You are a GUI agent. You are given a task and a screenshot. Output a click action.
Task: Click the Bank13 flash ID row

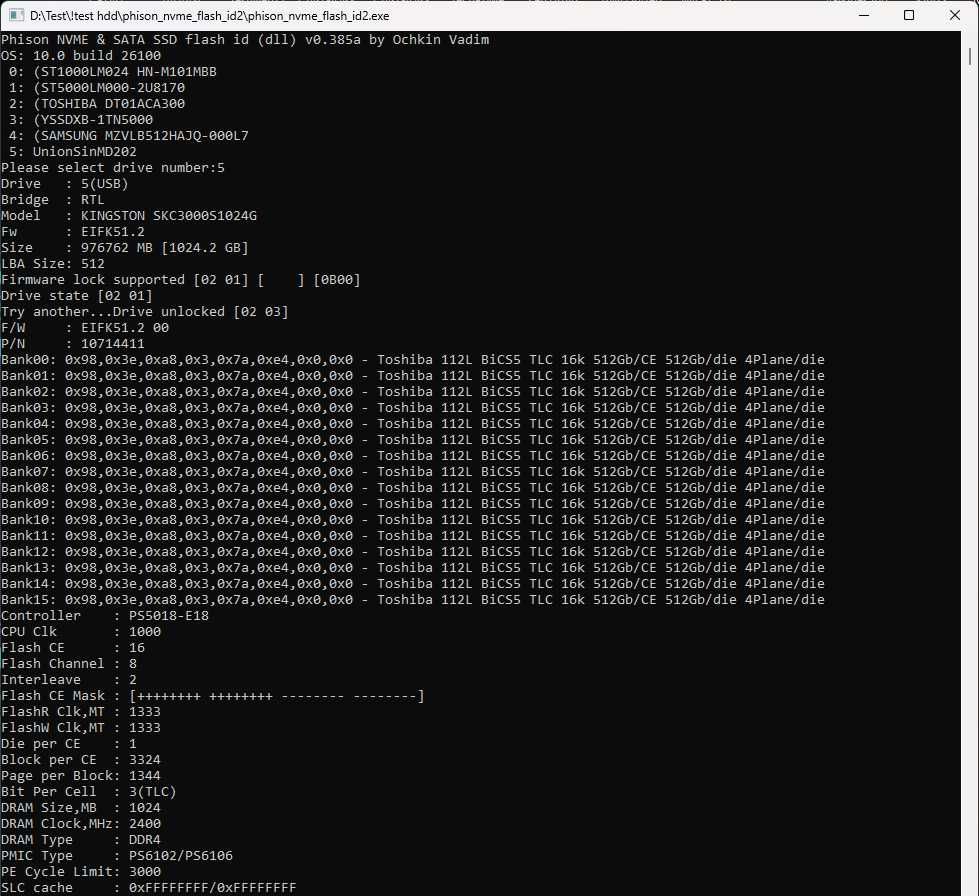pos(413,567)
